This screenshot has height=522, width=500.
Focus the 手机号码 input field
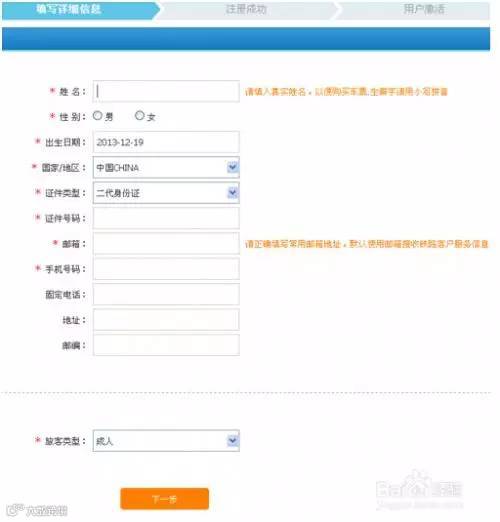point(166,269)
